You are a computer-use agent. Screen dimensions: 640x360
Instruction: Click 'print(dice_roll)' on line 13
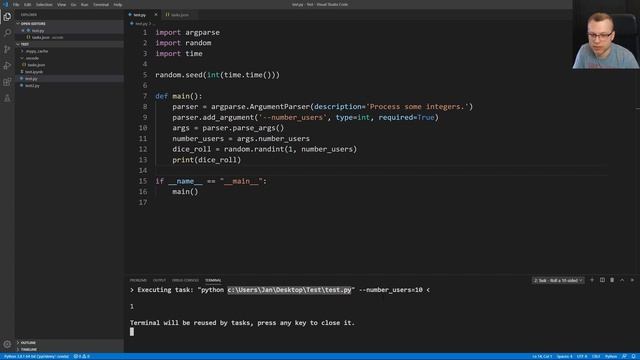pyautogui.click(x=206, y=160)
